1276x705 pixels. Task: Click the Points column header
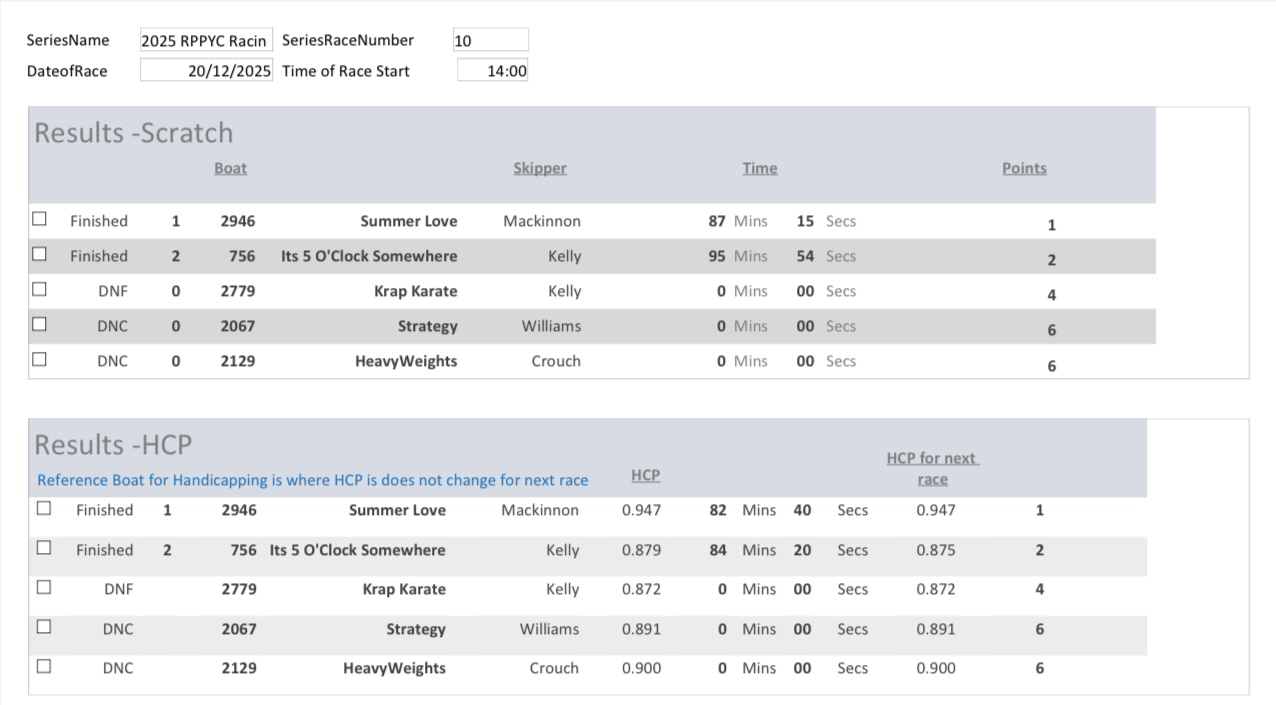coord(1024,168)
